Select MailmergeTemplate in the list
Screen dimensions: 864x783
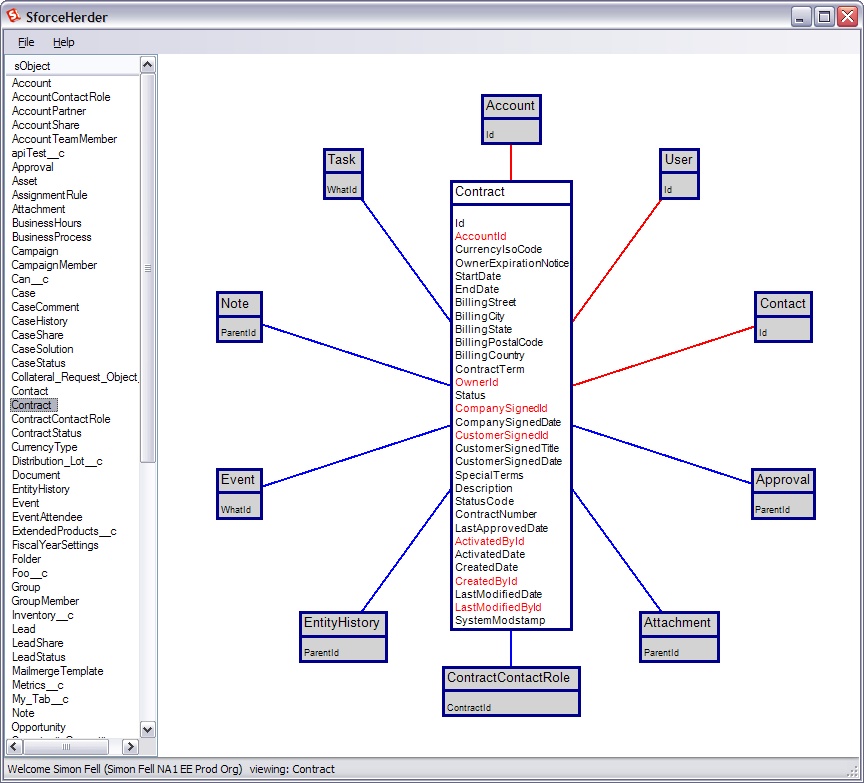[58, 671]
